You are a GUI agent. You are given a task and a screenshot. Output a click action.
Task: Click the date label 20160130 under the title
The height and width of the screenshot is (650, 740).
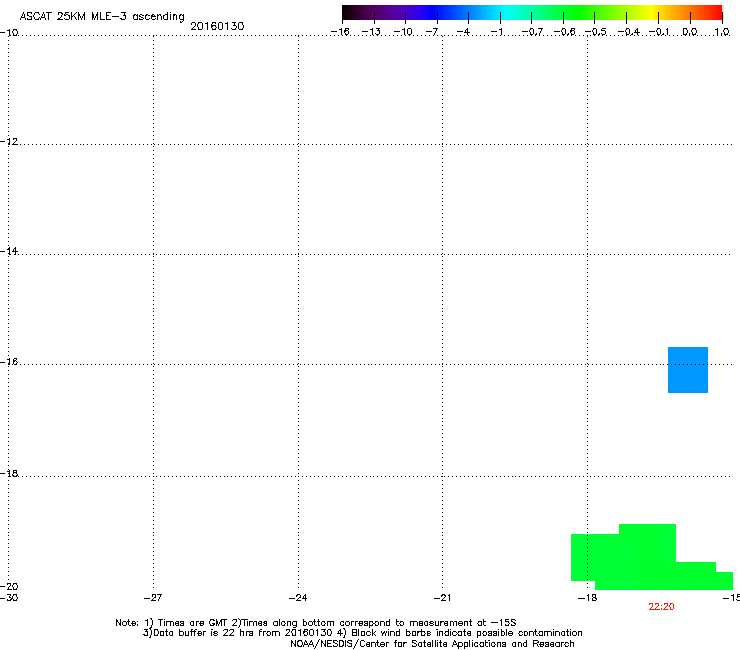click(217, 26)
